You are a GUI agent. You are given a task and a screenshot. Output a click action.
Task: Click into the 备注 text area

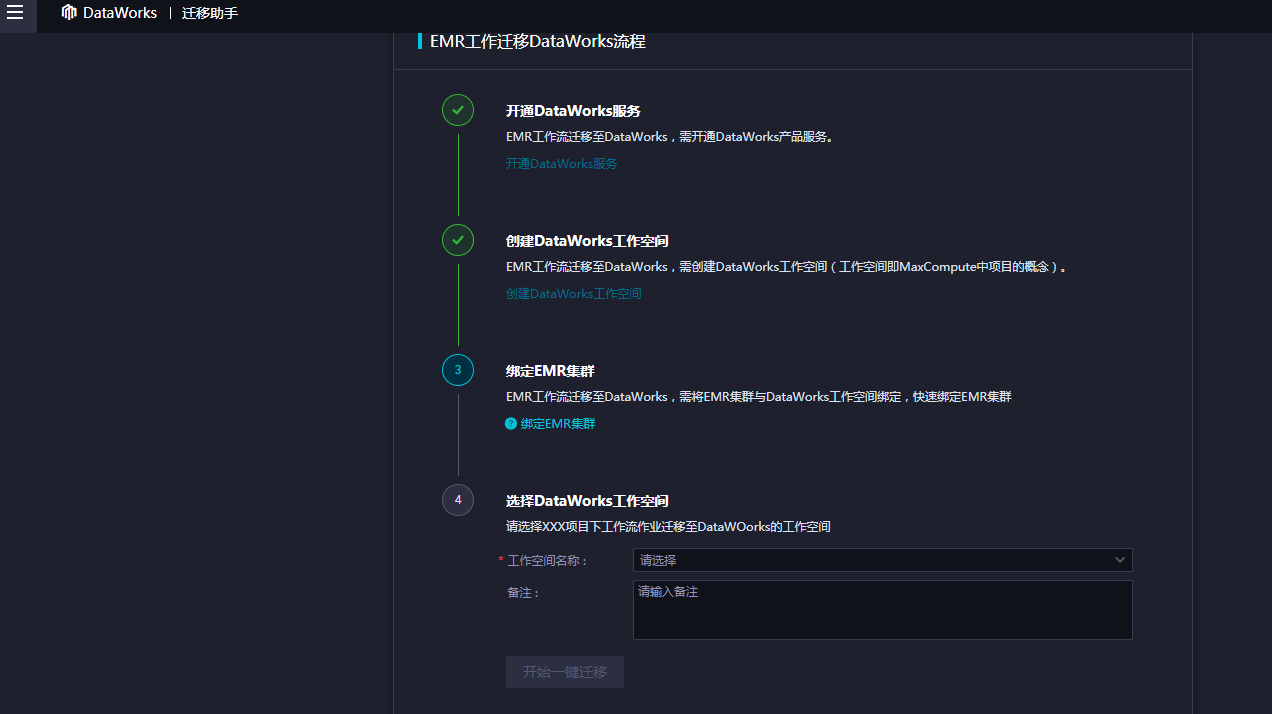coord(882,610)
